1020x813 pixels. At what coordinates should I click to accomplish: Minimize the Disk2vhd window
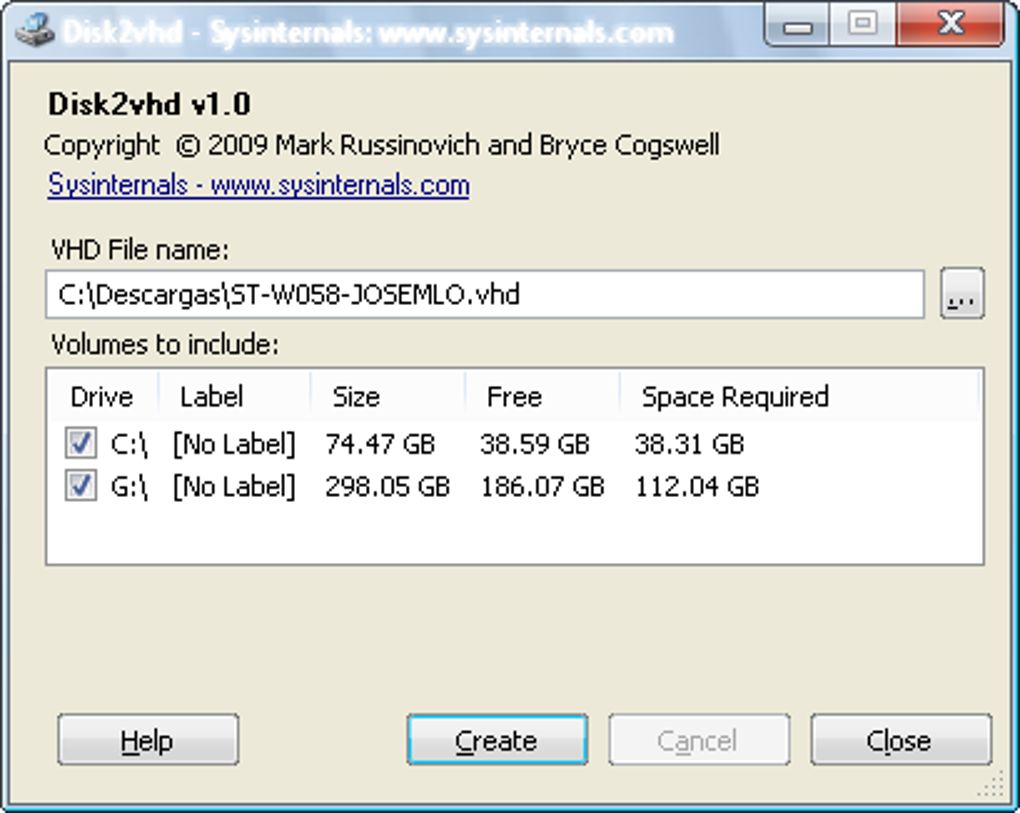coord(798,26)
